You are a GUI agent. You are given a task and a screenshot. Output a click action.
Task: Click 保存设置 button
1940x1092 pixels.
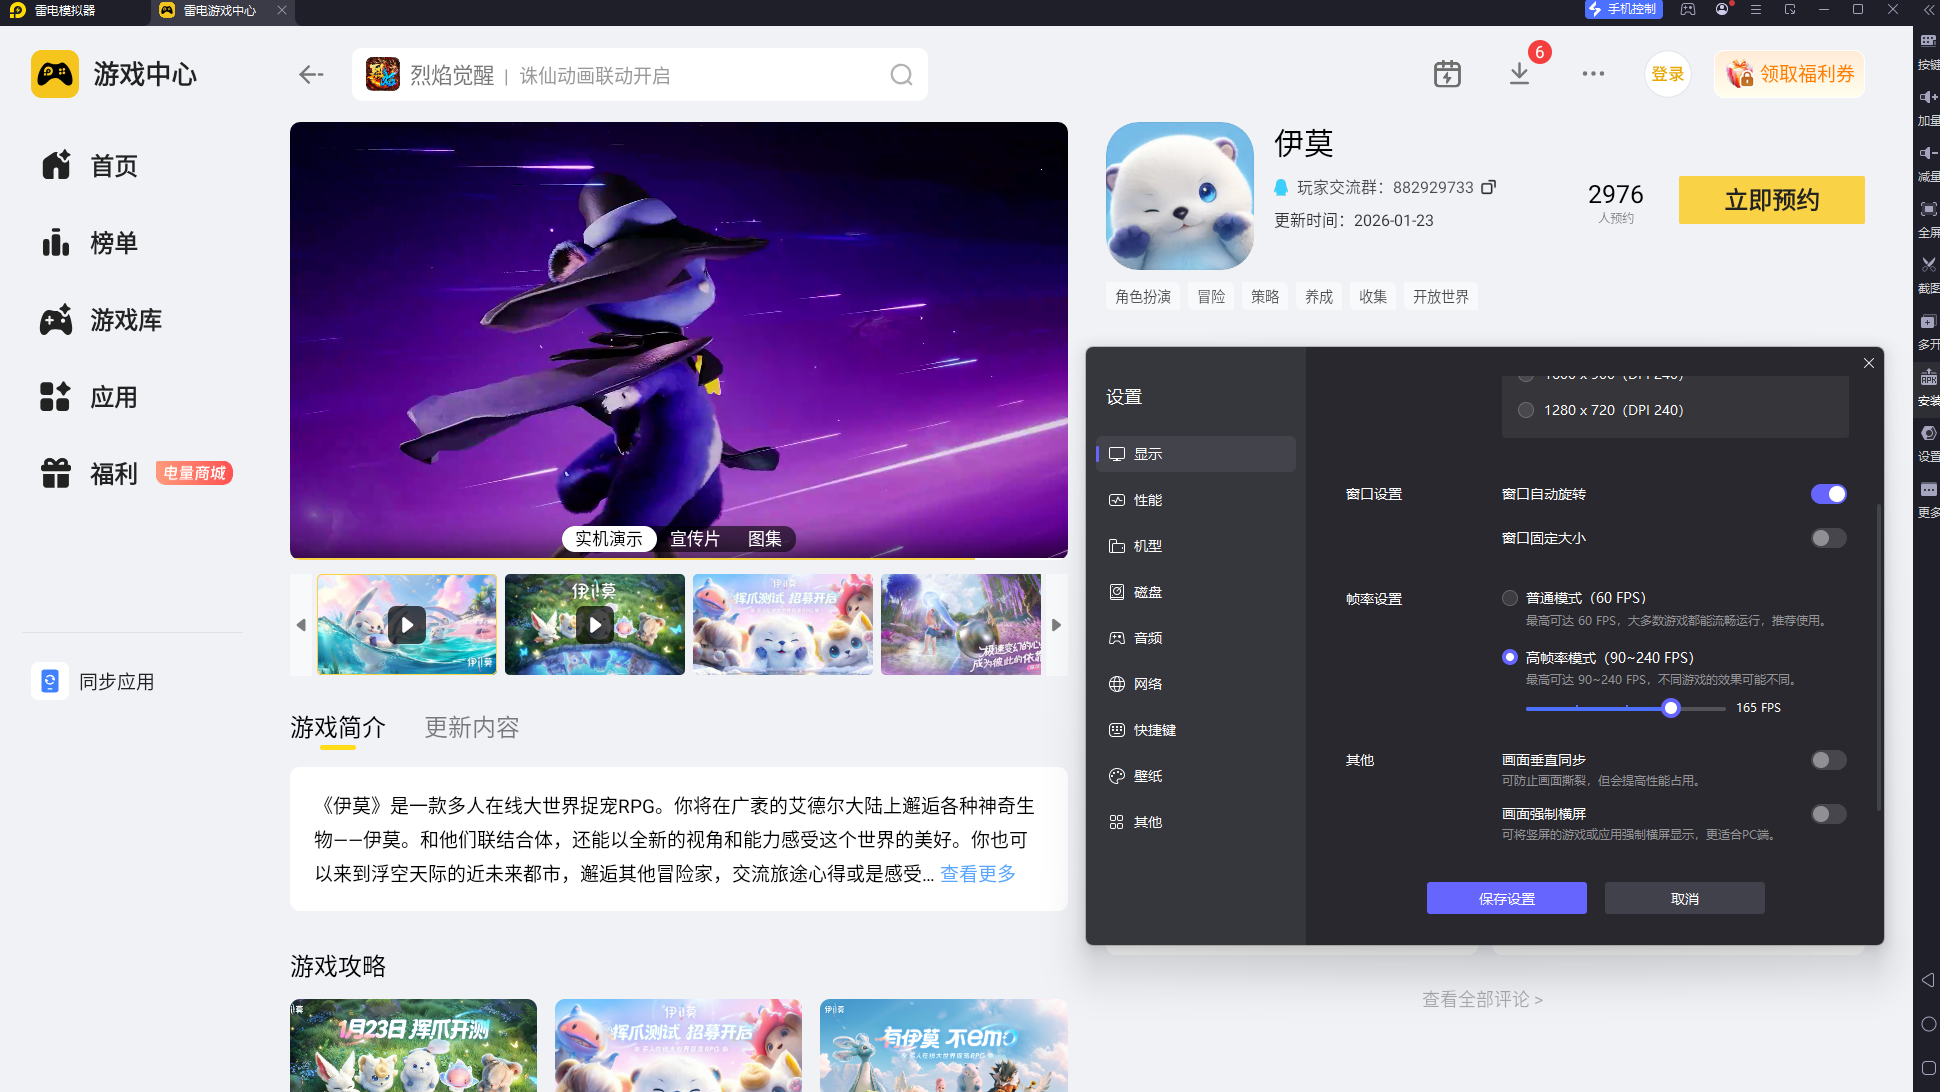1506,898
